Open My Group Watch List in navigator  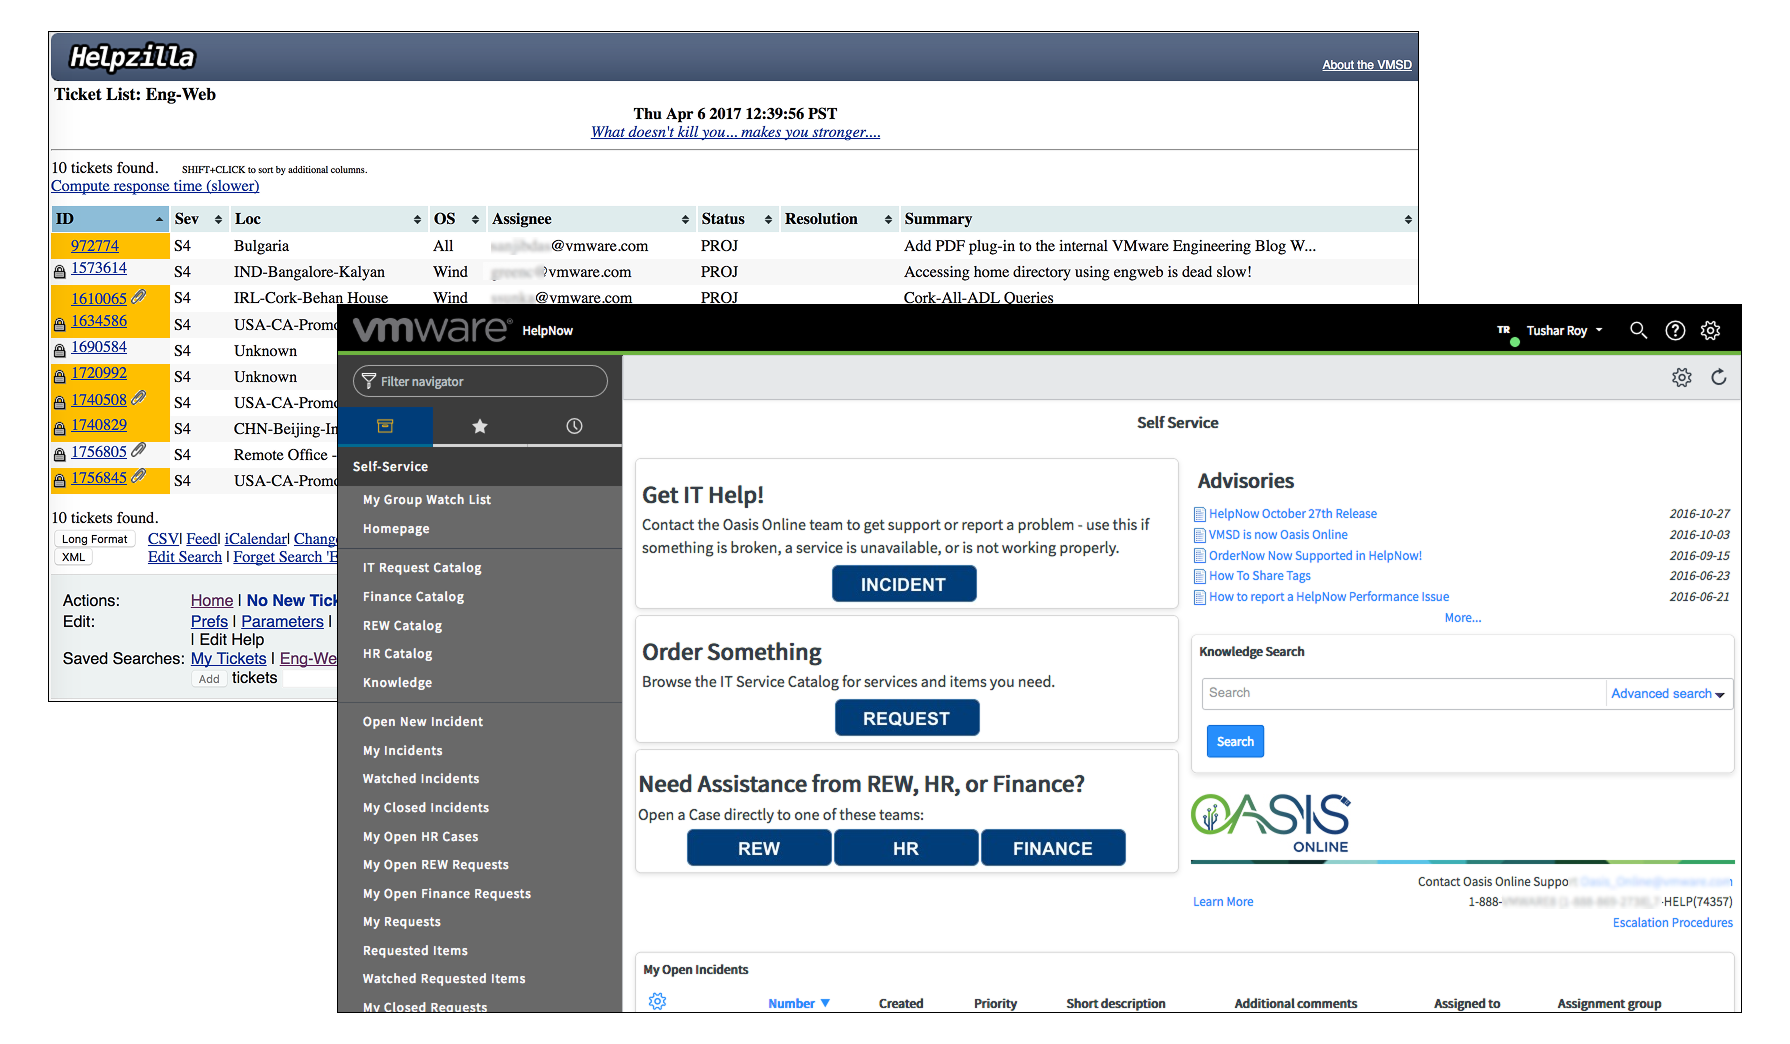coord(427,500)
